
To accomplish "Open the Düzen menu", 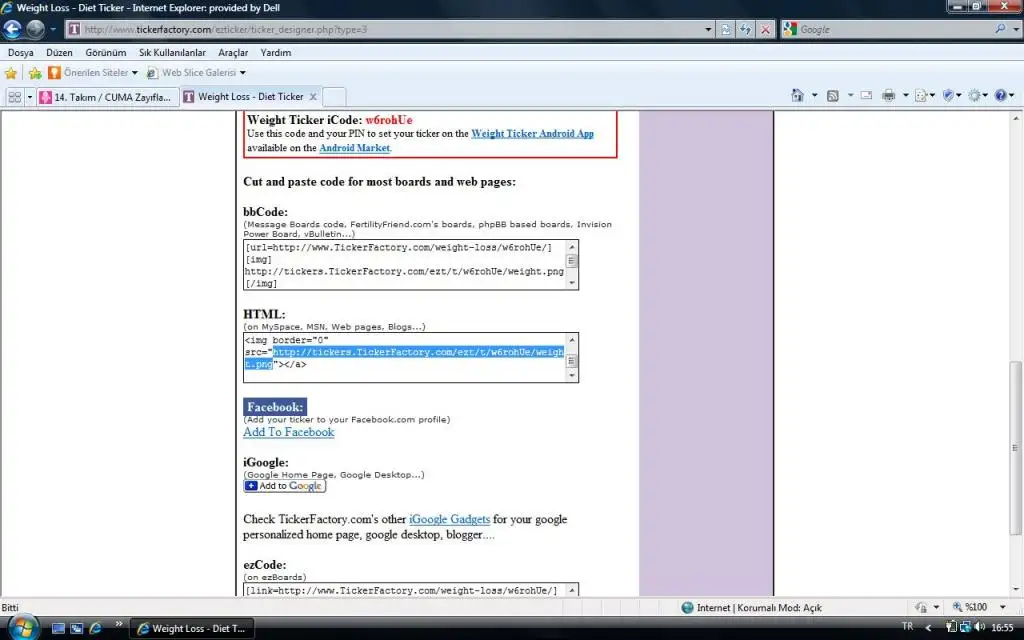I will pos(59,52).
